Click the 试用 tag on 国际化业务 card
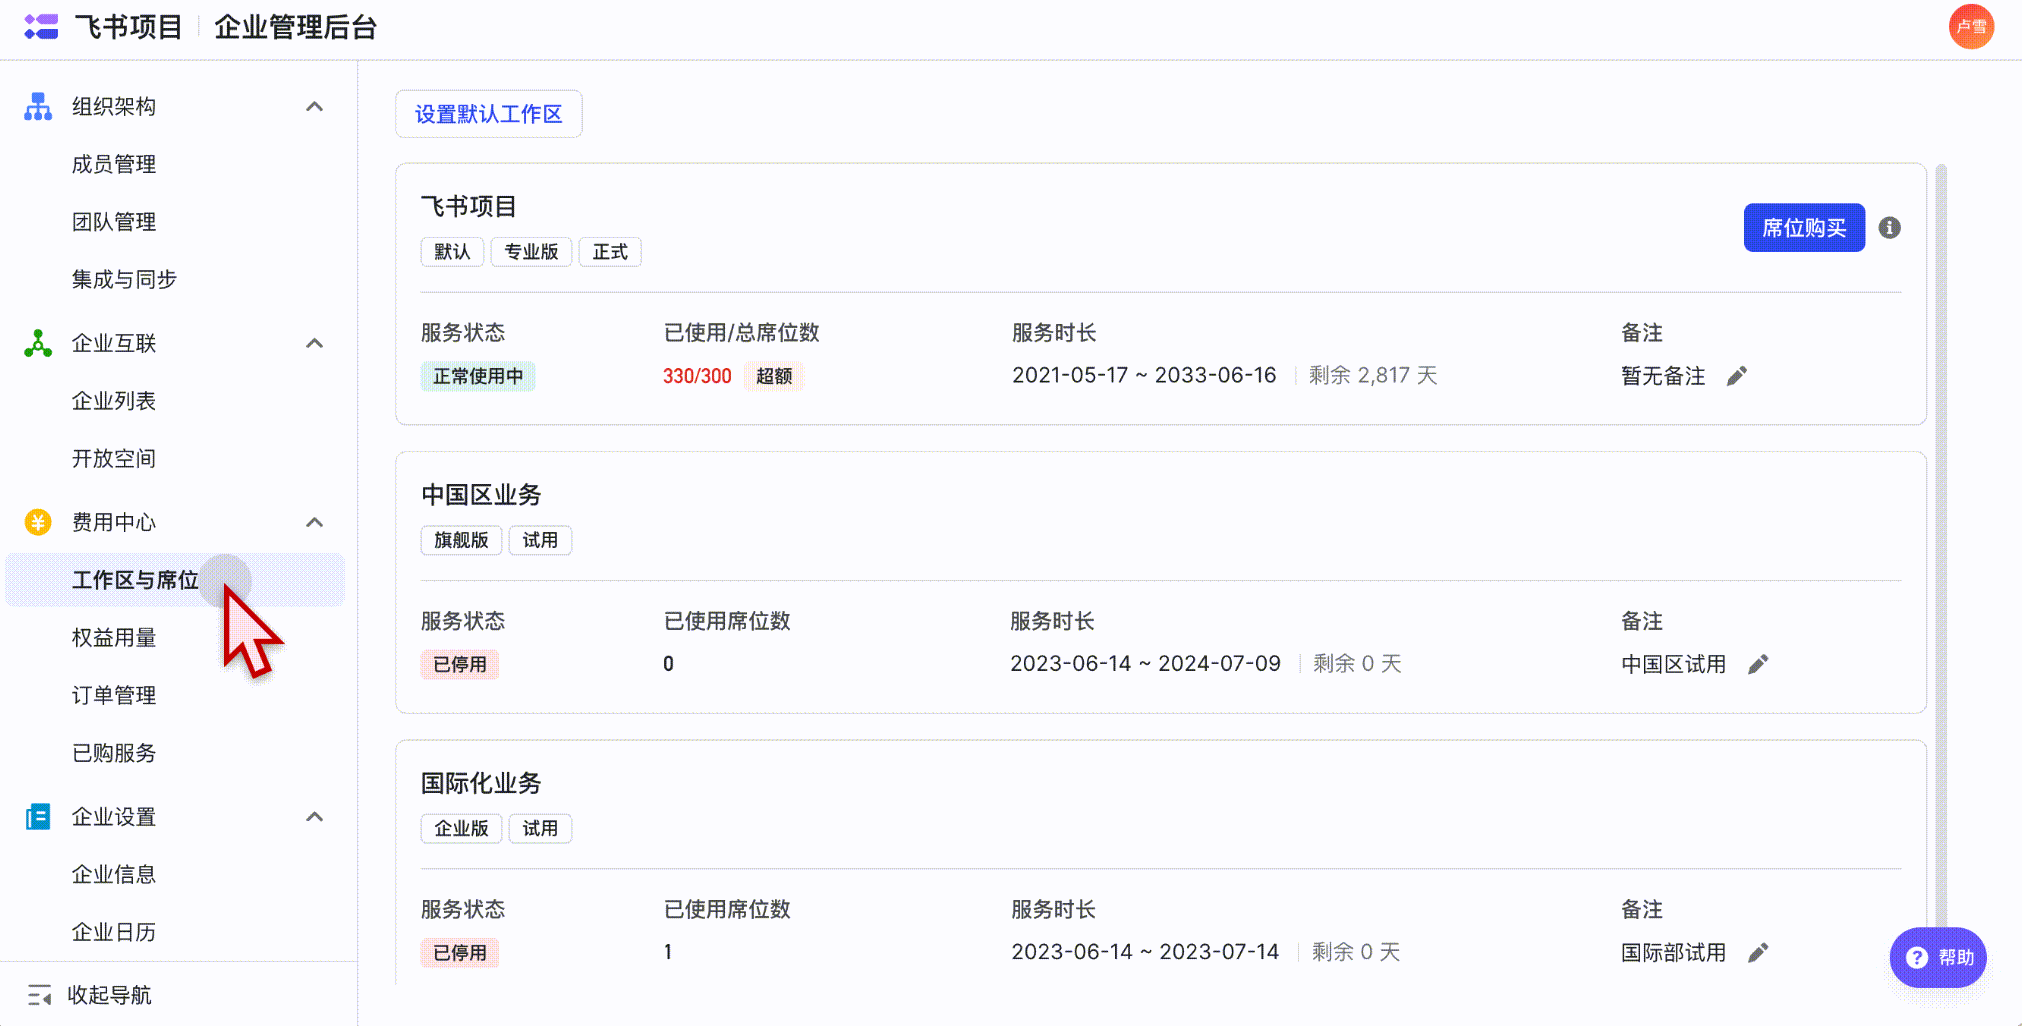Image resolution: width=2022 pixels, height=1026 pixels. pos(540,828)
